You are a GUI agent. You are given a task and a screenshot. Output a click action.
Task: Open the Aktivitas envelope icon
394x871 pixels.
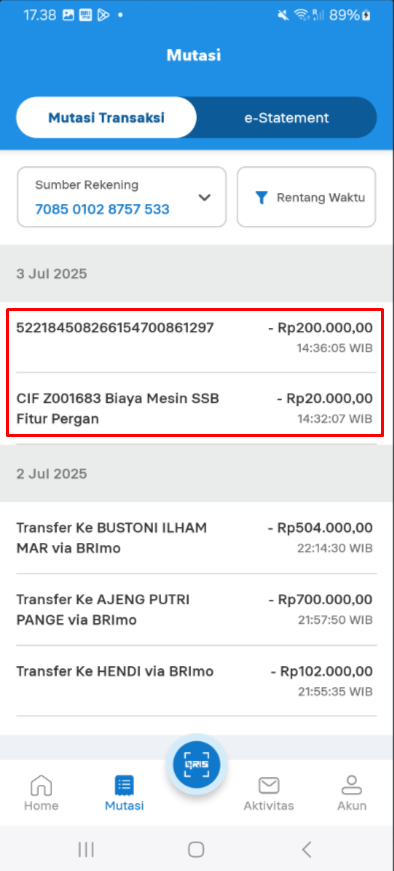click(x=269, y=785)
